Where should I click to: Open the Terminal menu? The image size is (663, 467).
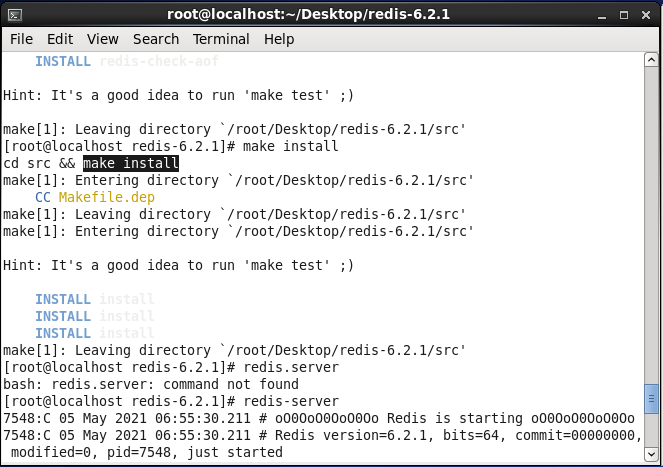221,39
